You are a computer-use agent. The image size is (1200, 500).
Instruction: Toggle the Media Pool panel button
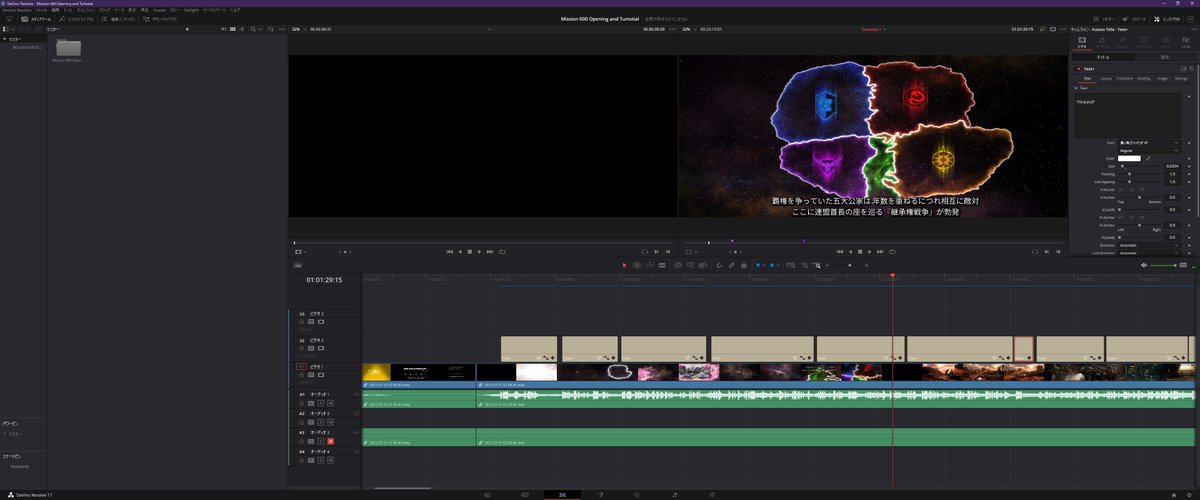(38, 19)
